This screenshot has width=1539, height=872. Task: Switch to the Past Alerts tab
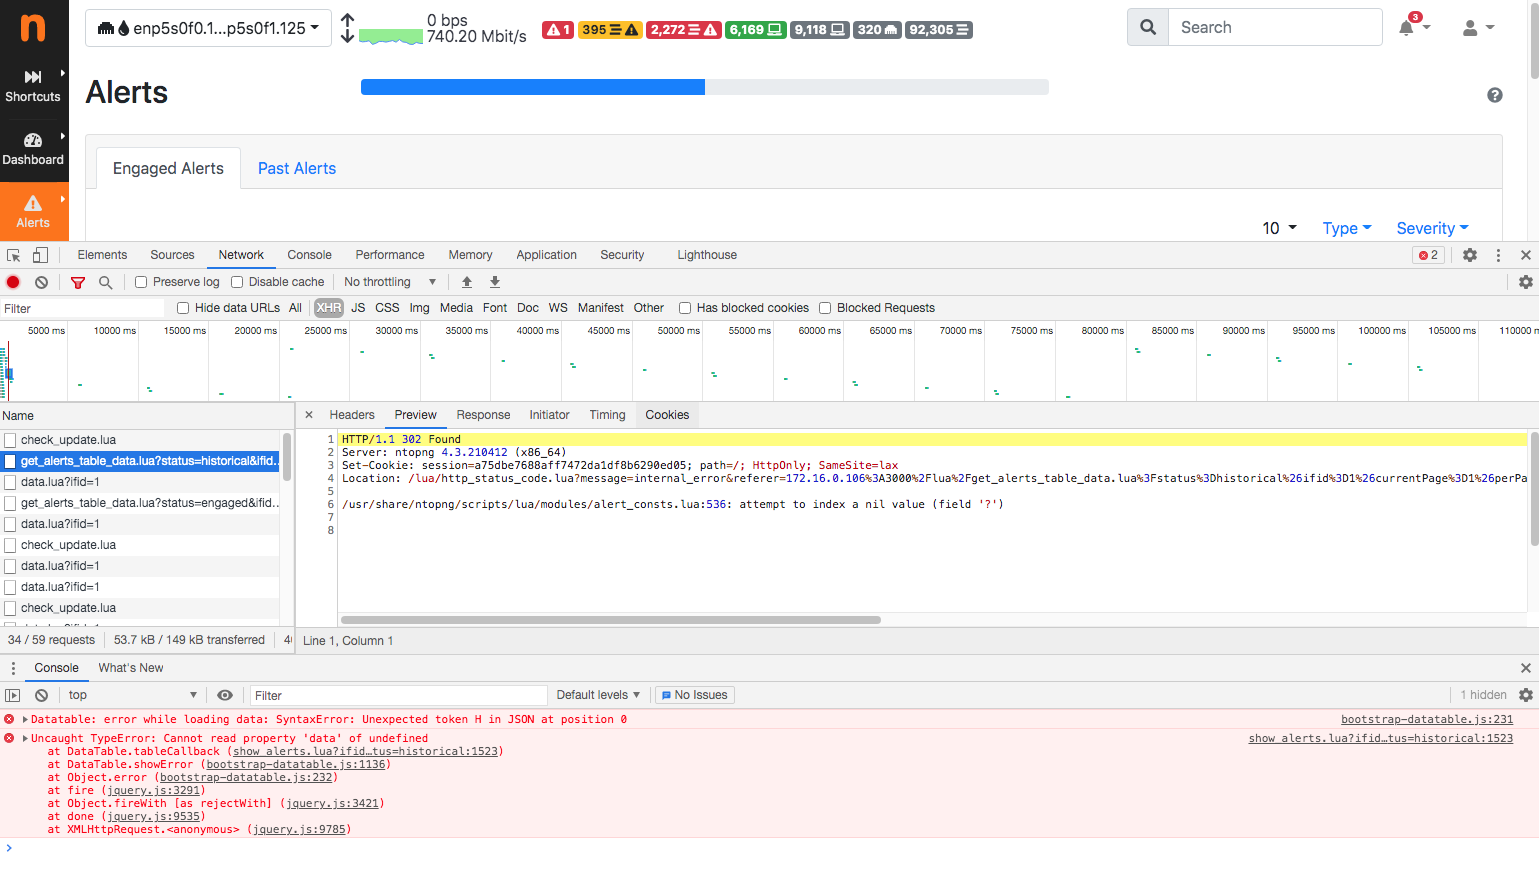click(296, 168)
